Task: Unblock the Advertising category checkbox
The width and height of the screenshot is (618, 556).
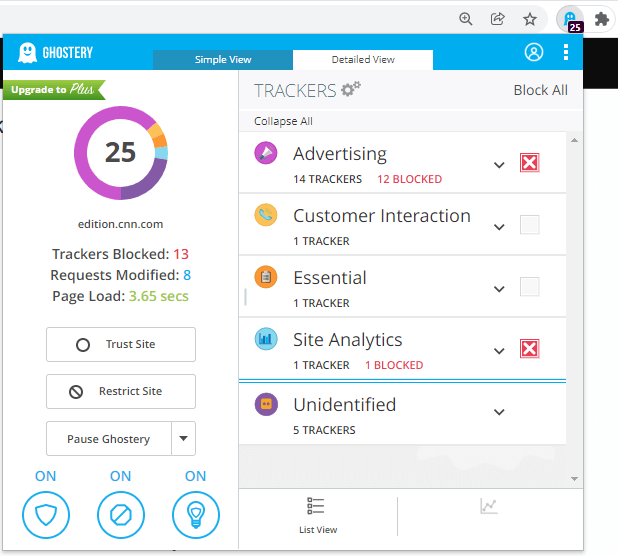Action: [529, 162]
